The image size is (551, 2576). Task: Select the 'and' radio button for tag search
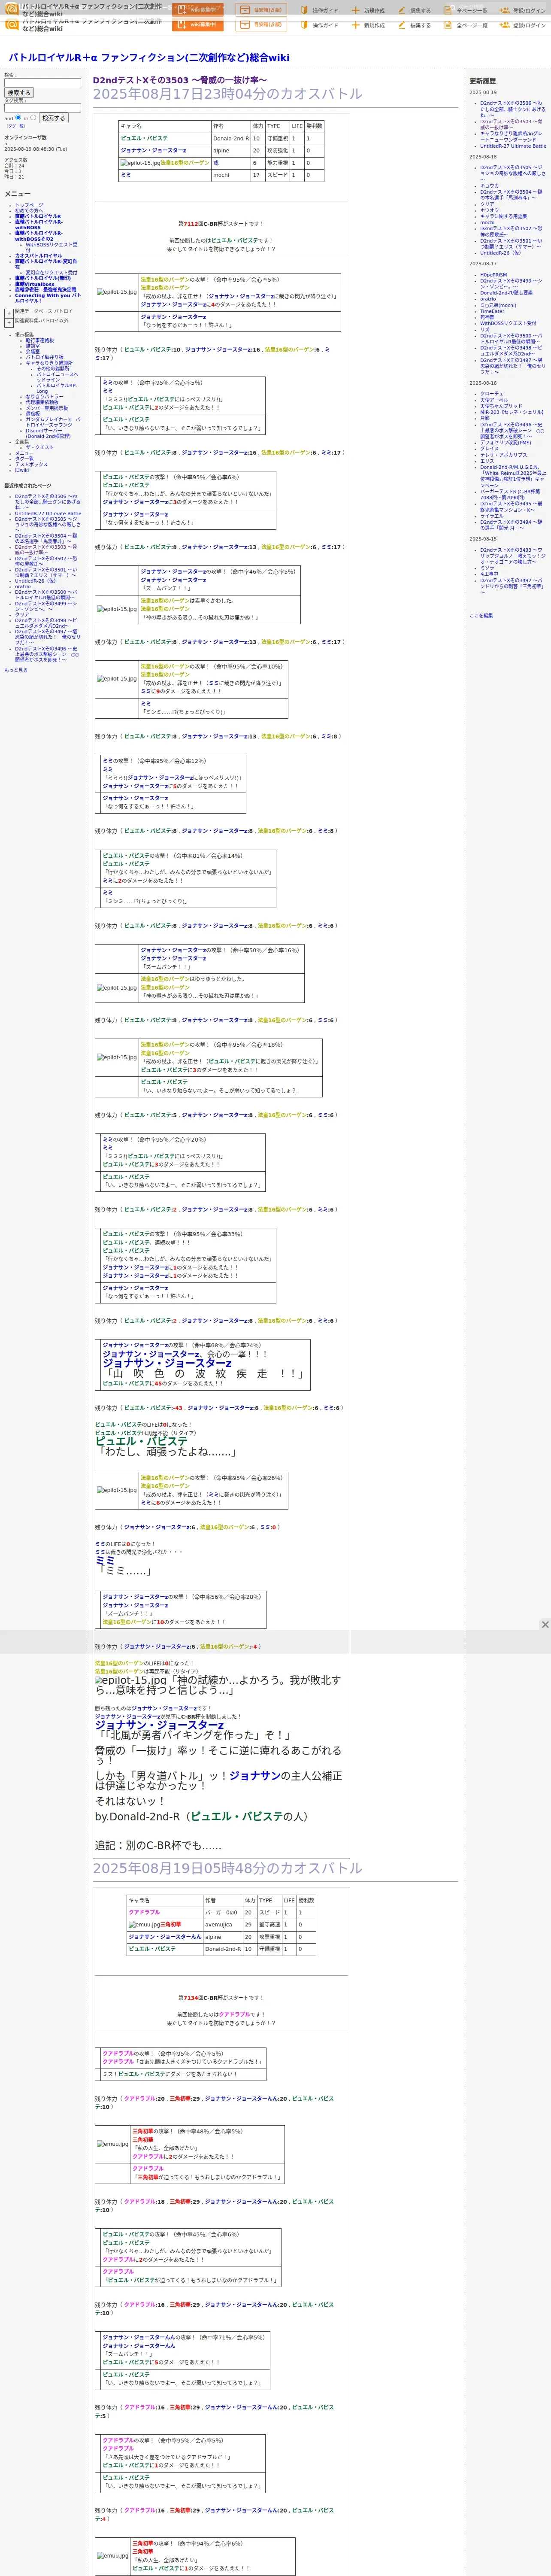click(18, 117)
